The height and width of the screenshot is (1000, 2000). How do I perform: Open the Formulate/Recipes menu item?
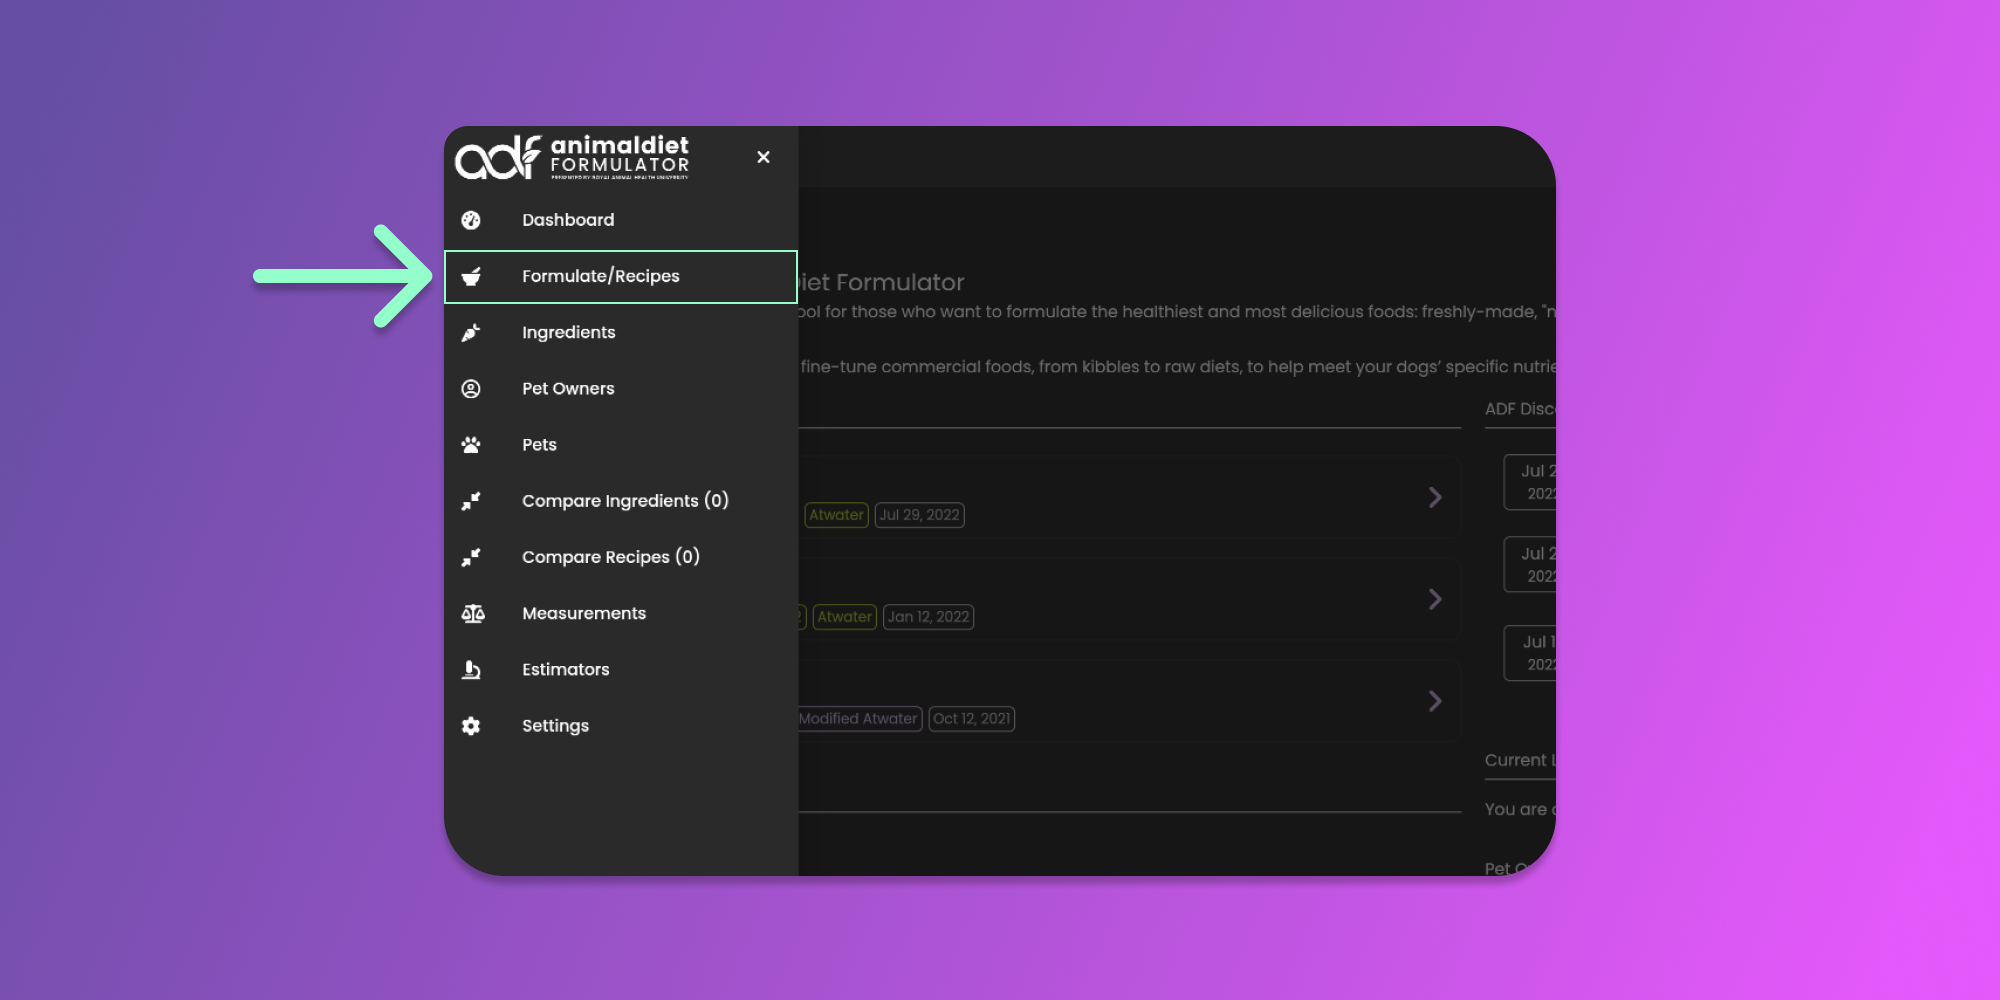(x=600, y=276)
